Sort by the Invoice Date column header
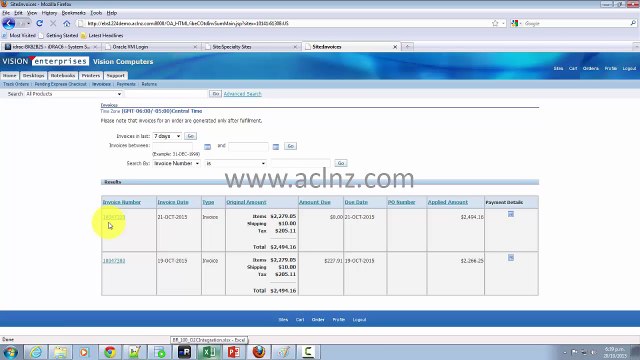The height and width of the screenshot is (360, 640). (173, 202)
